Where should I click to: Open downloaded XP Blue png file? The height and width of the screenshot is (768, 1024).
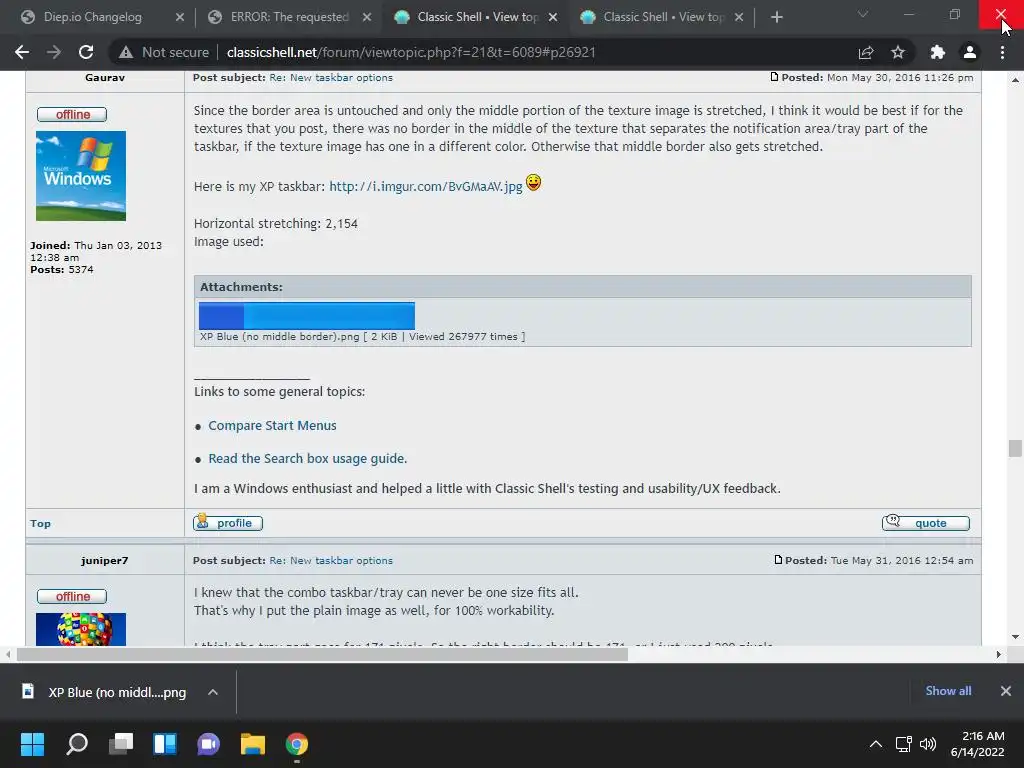[x=104, y=692]
